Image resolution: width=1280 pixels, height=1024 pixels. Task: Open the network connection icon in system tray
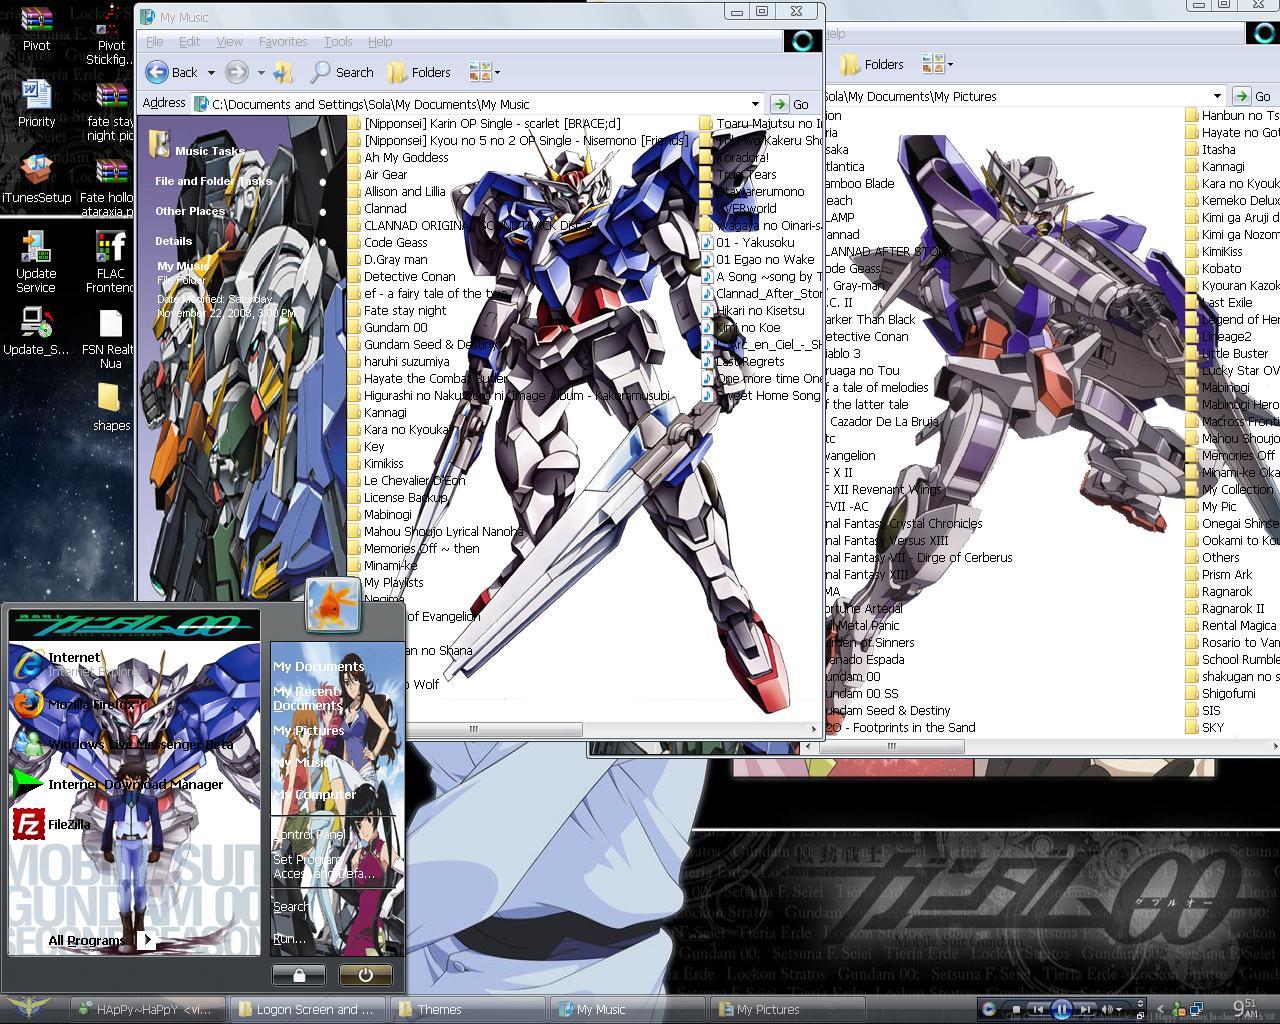pyautogui.click(x=1197, y=1009)
